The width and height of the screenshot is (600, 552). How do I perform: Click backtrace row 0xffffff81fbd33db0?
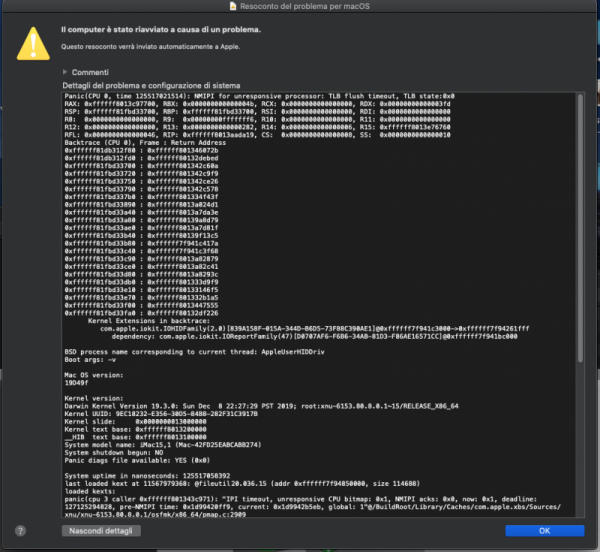pyautogui.click(x=142, y=282)
